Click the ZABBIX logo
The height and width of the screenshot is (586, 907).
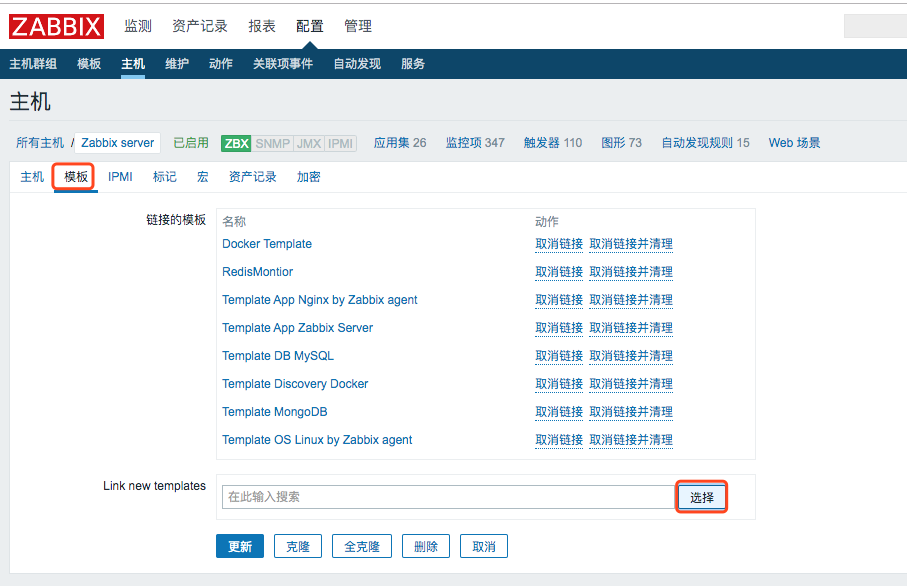(x=58, y=26)
